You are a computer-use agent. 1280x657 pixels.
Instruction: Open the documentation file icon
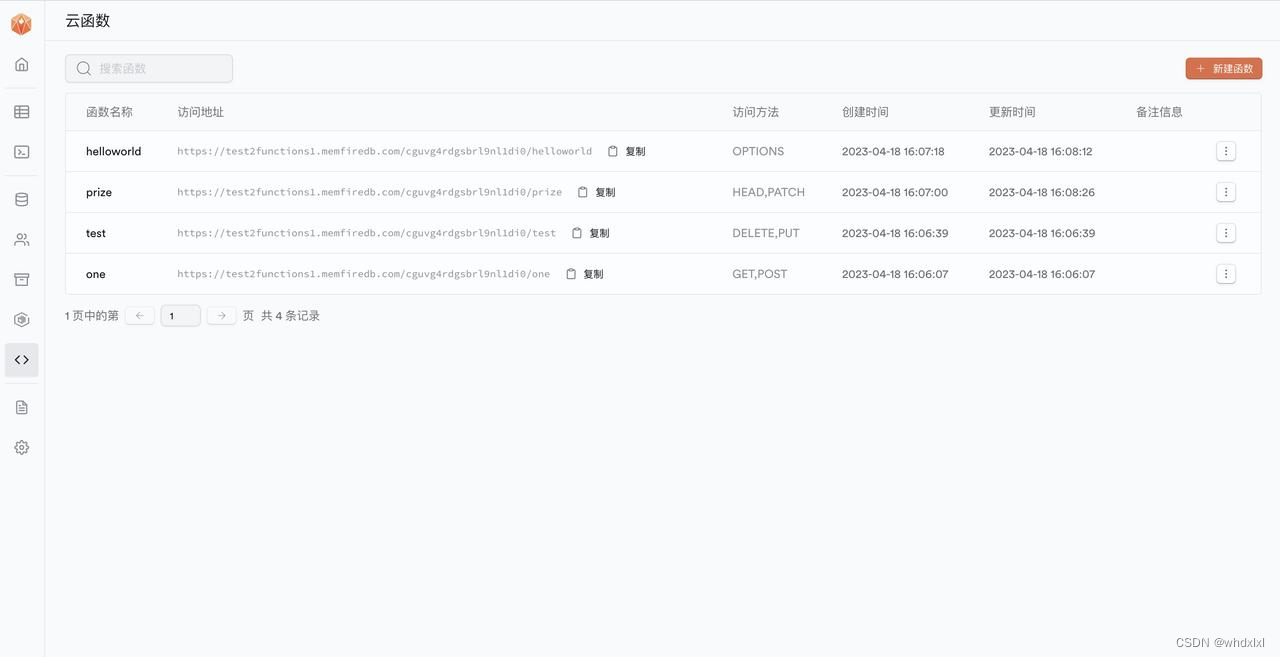point(21,407)
